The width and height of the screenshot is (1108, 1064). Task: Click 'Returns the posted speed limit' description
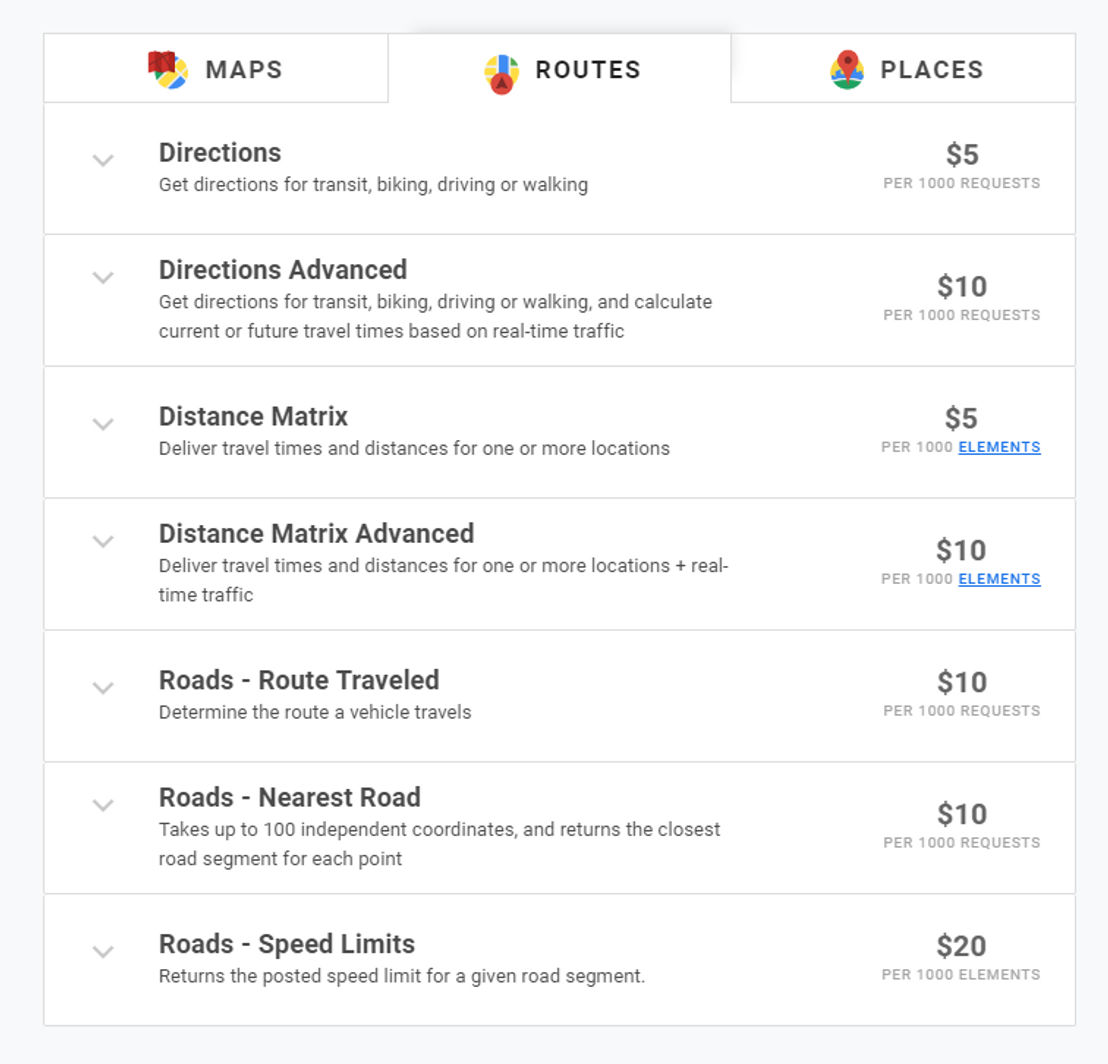point(402,976)
